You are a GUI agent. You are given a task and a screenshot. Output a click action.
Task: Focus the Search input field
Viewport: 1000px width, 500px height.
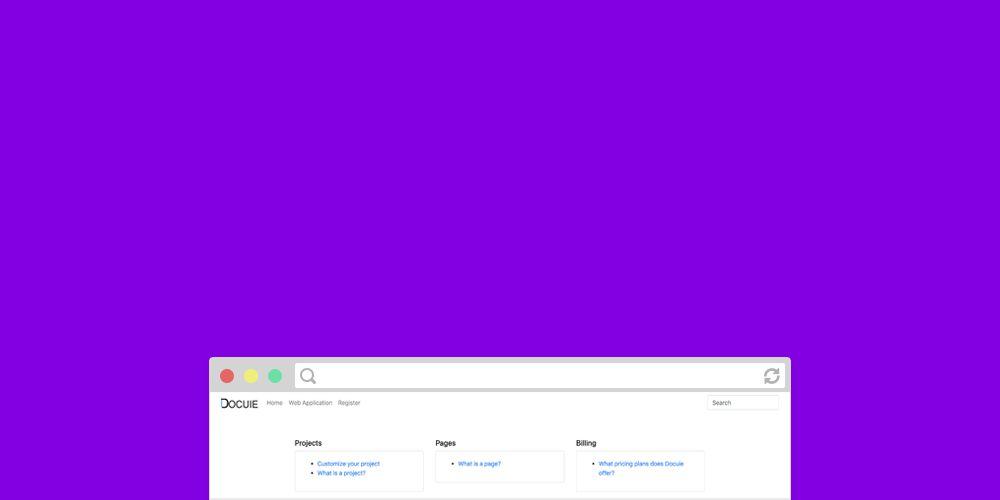pyautogui.click(x=742, y=403)
